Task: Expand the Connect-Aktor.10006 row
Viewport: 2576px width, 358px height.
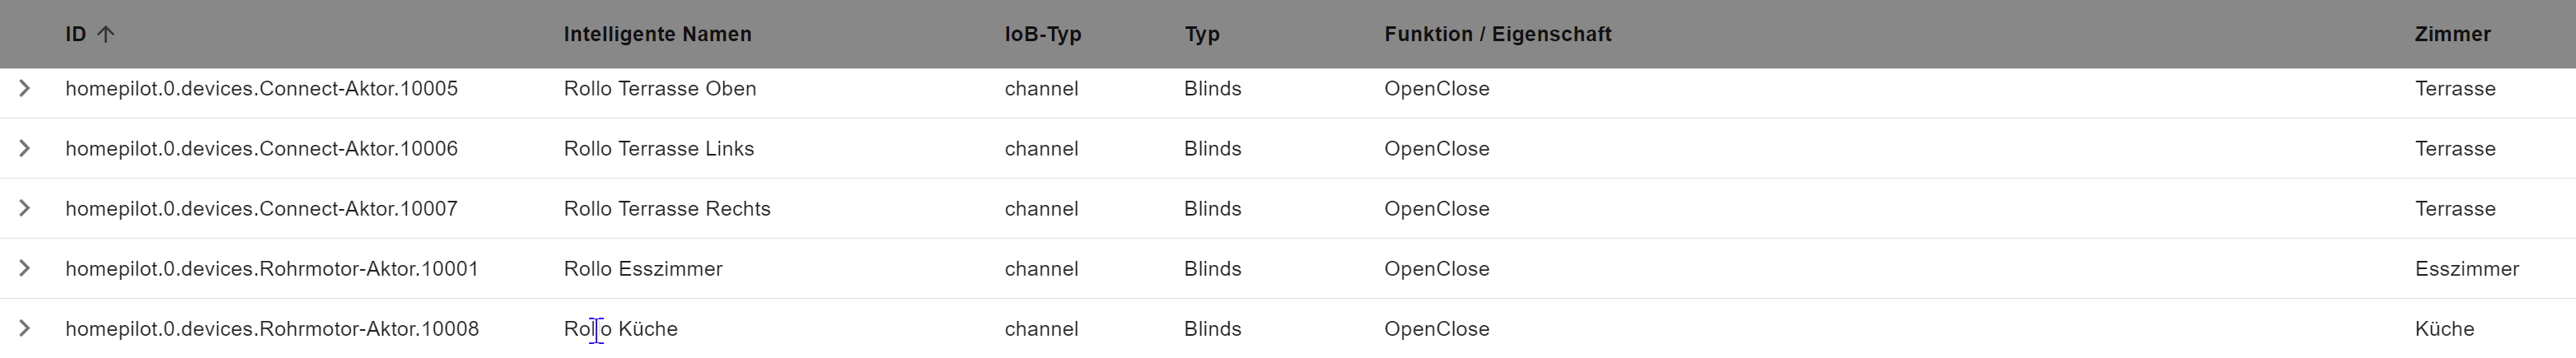Action: click(x=25, y=149)
